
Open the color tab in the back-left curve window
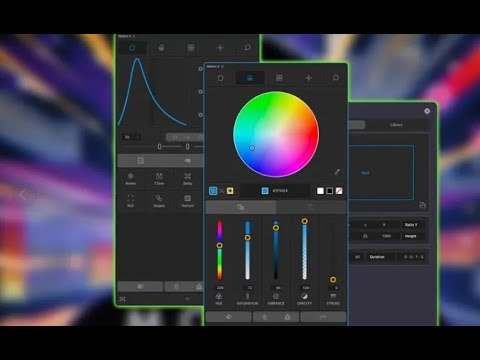click(x=161, y=48)
